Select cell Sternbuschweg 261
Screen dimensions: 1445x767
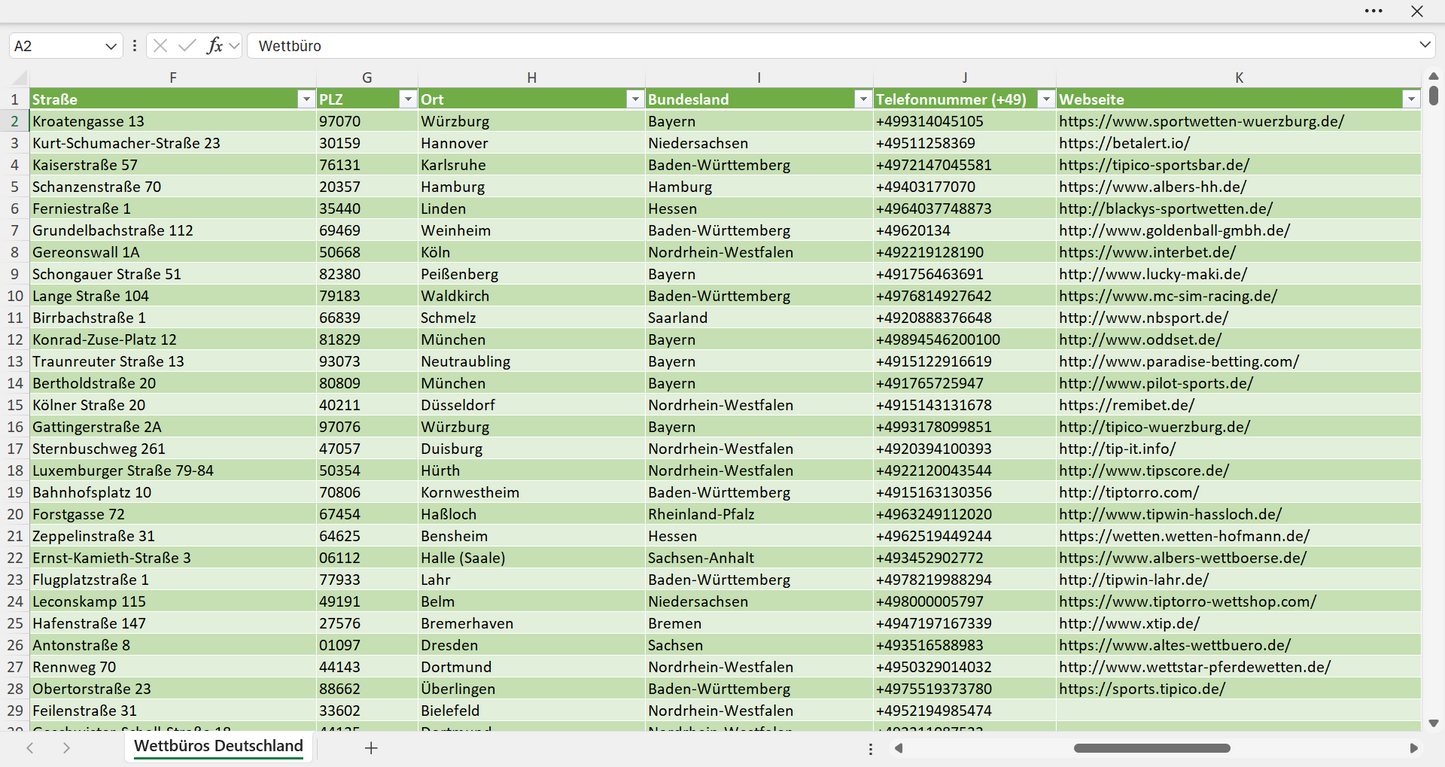[173, 449]
